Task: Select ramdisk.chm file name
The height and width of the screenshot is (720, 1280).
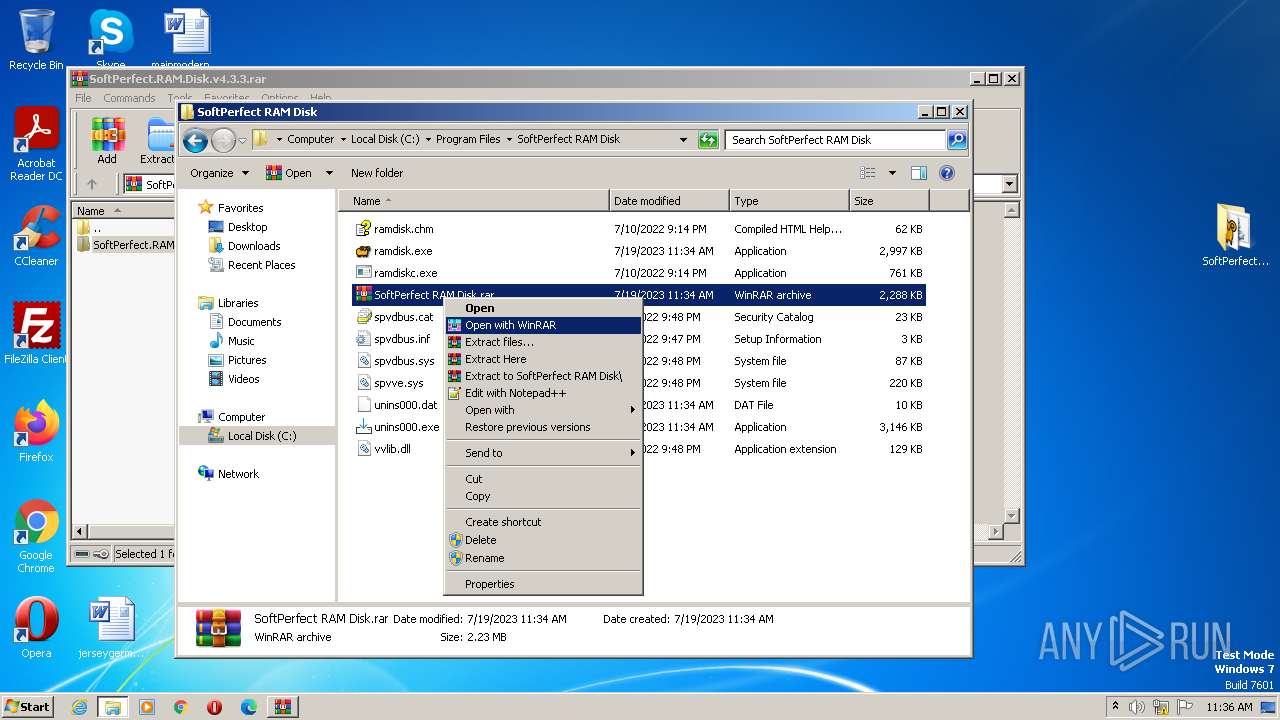Action: [x=404, y=229]
